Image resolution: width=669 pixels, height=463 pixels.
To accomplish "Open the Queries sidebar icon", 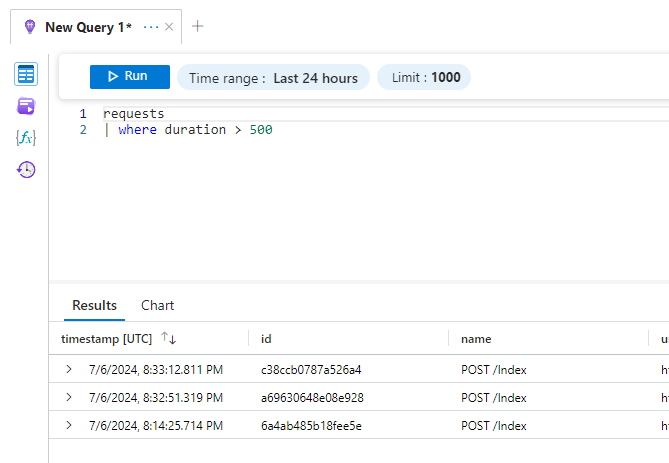I will (26, 106).
